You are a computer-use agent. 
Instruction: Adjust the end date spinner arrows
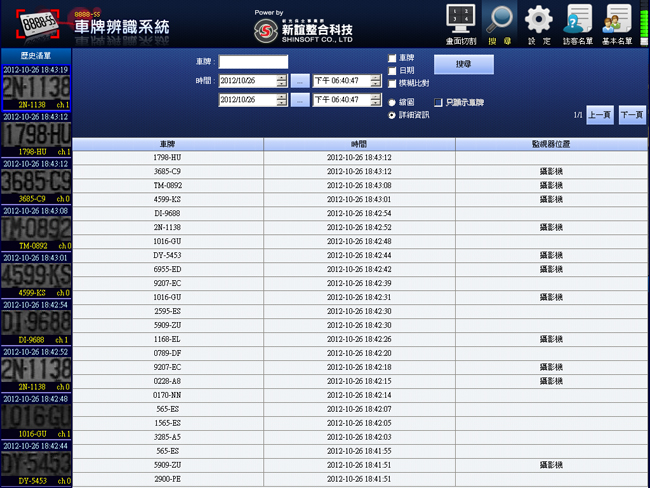pyautogui.click(x=282, y=100)
